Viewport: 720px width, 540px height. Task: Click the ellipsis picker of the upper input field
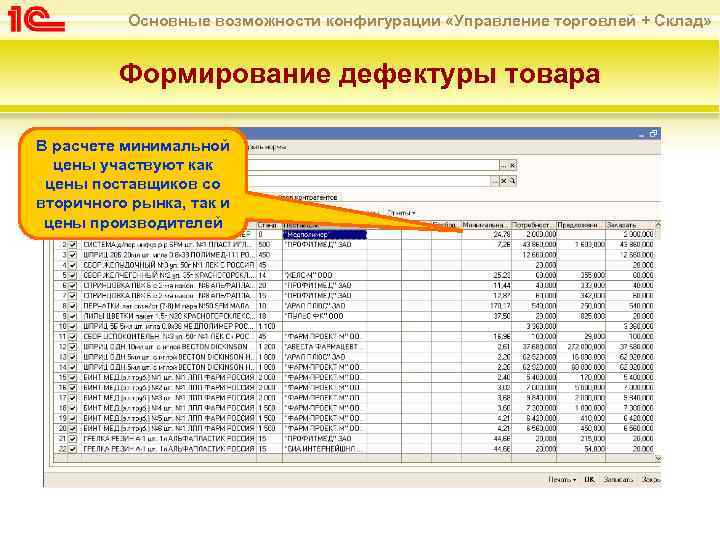click(x=503, y=165)
